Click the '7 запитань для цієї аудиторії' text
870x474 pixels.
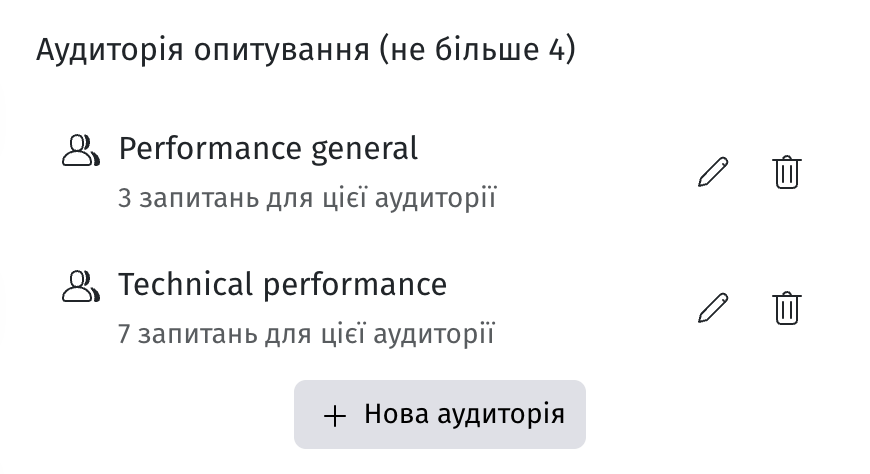pyautogui.click(x=306, y=334)
